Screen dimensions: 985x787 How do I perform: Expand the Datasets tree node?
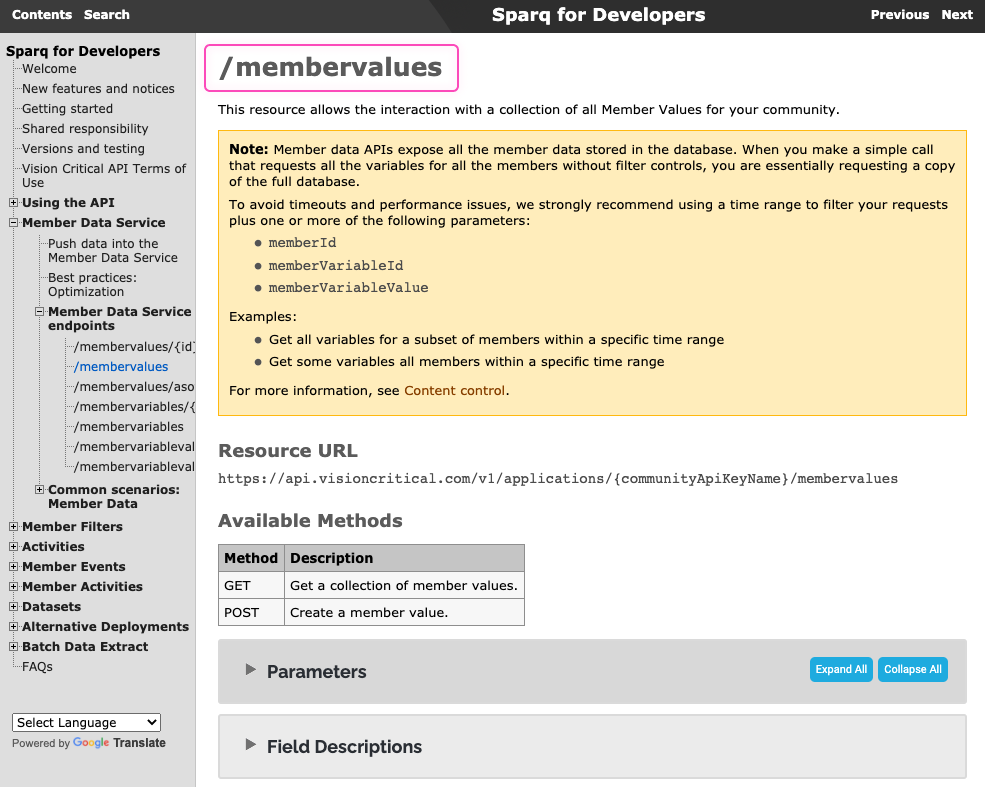point(14,607)
